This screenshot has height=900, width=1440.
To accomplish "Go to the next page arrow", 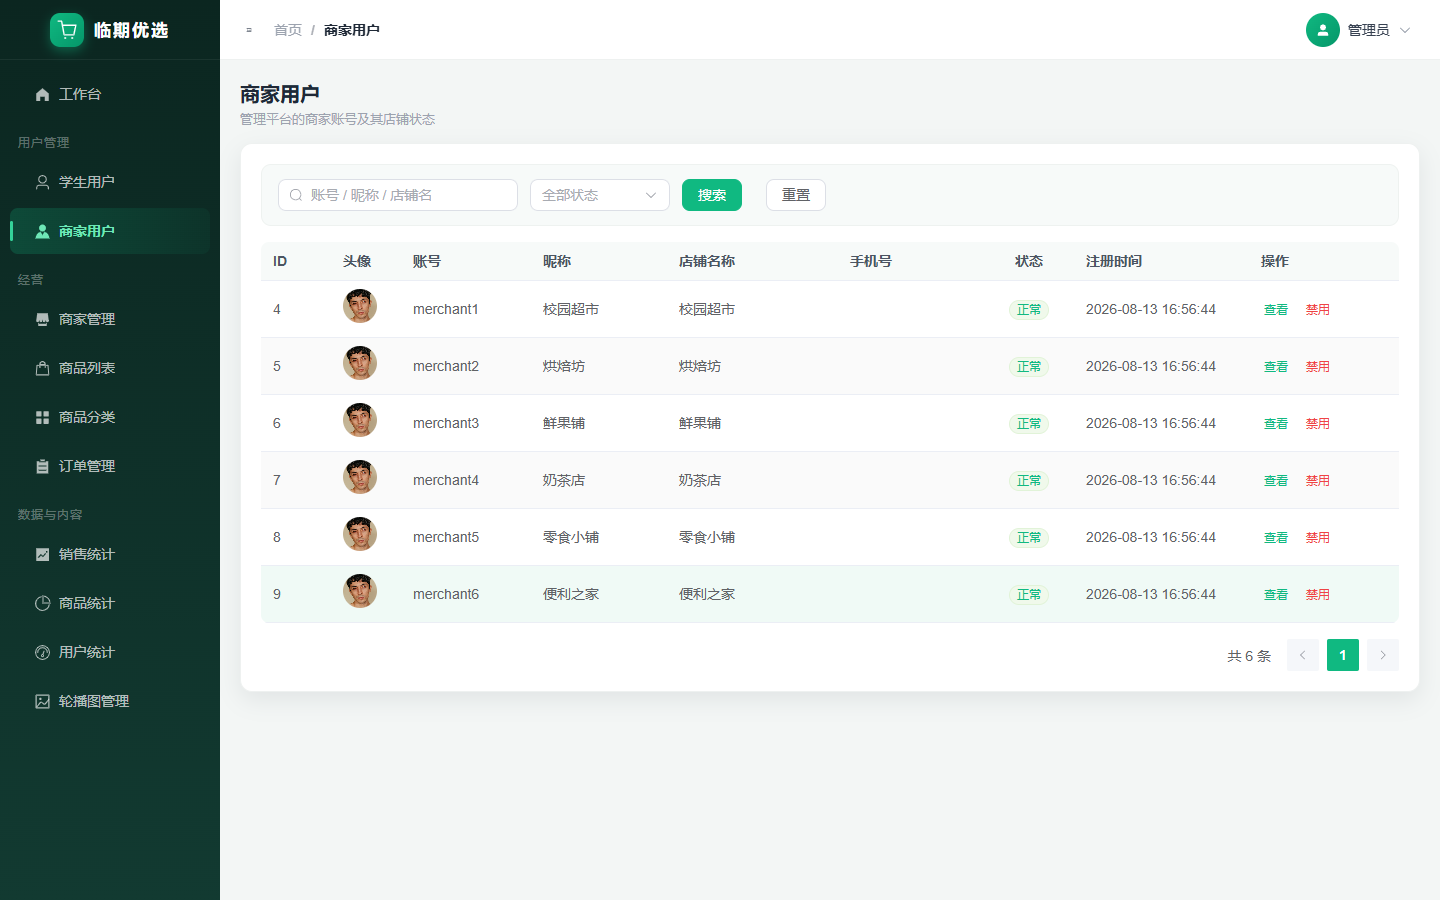I will [1382, 655].
